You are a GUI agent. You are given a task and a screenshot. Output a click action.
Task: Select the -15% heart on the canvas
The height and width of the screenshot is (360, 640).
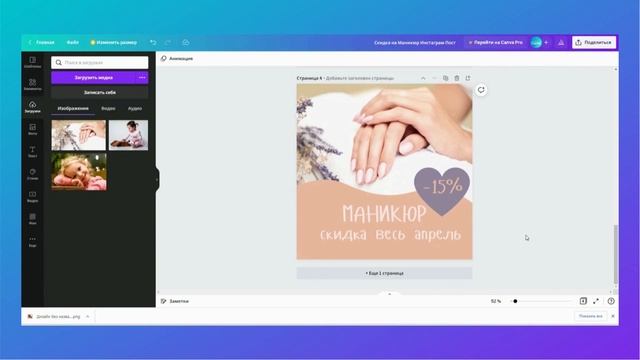coord(442,190)
